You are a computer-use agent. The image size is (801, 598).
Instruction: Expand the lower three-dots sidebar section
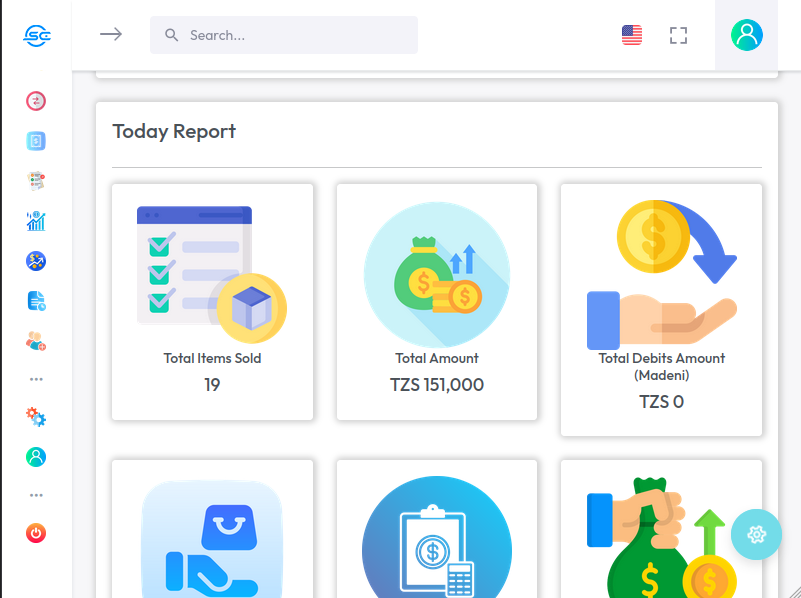pos(36,495)
